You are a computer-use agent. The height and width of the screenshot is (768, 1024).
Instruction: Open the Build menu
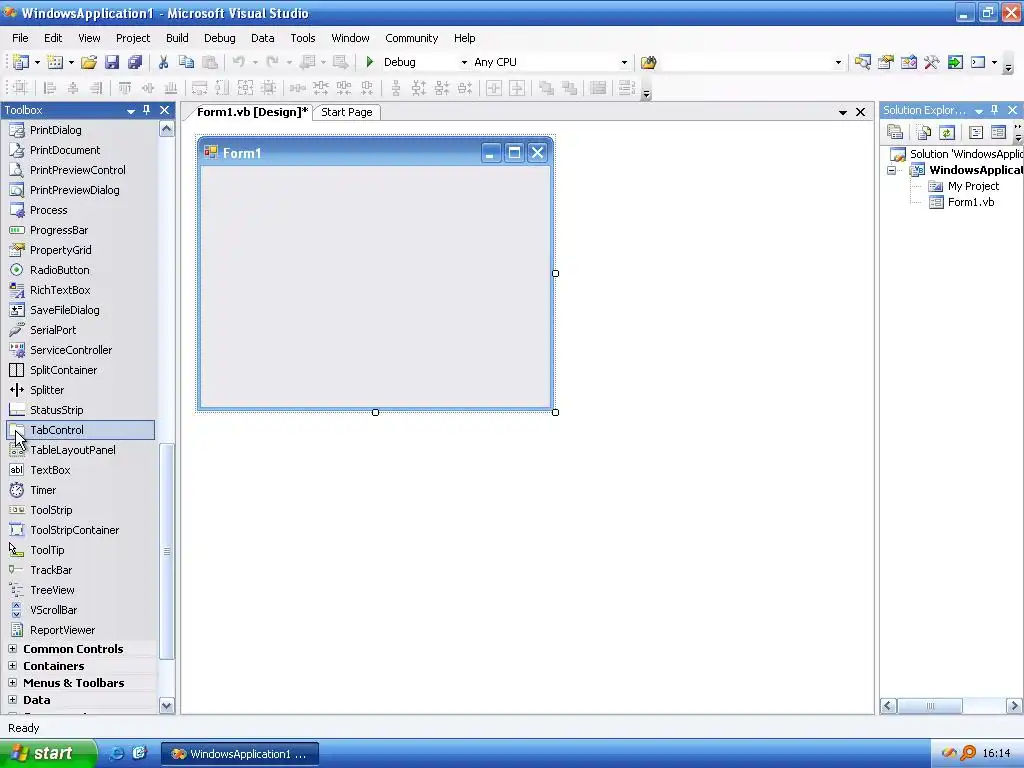177,38
